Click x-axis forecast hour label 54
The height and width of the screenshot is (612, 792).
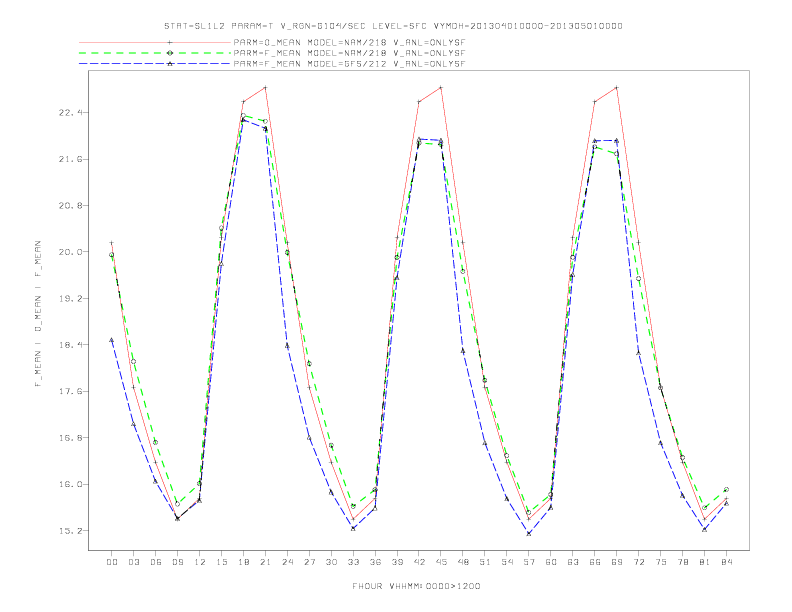[507, 562]
